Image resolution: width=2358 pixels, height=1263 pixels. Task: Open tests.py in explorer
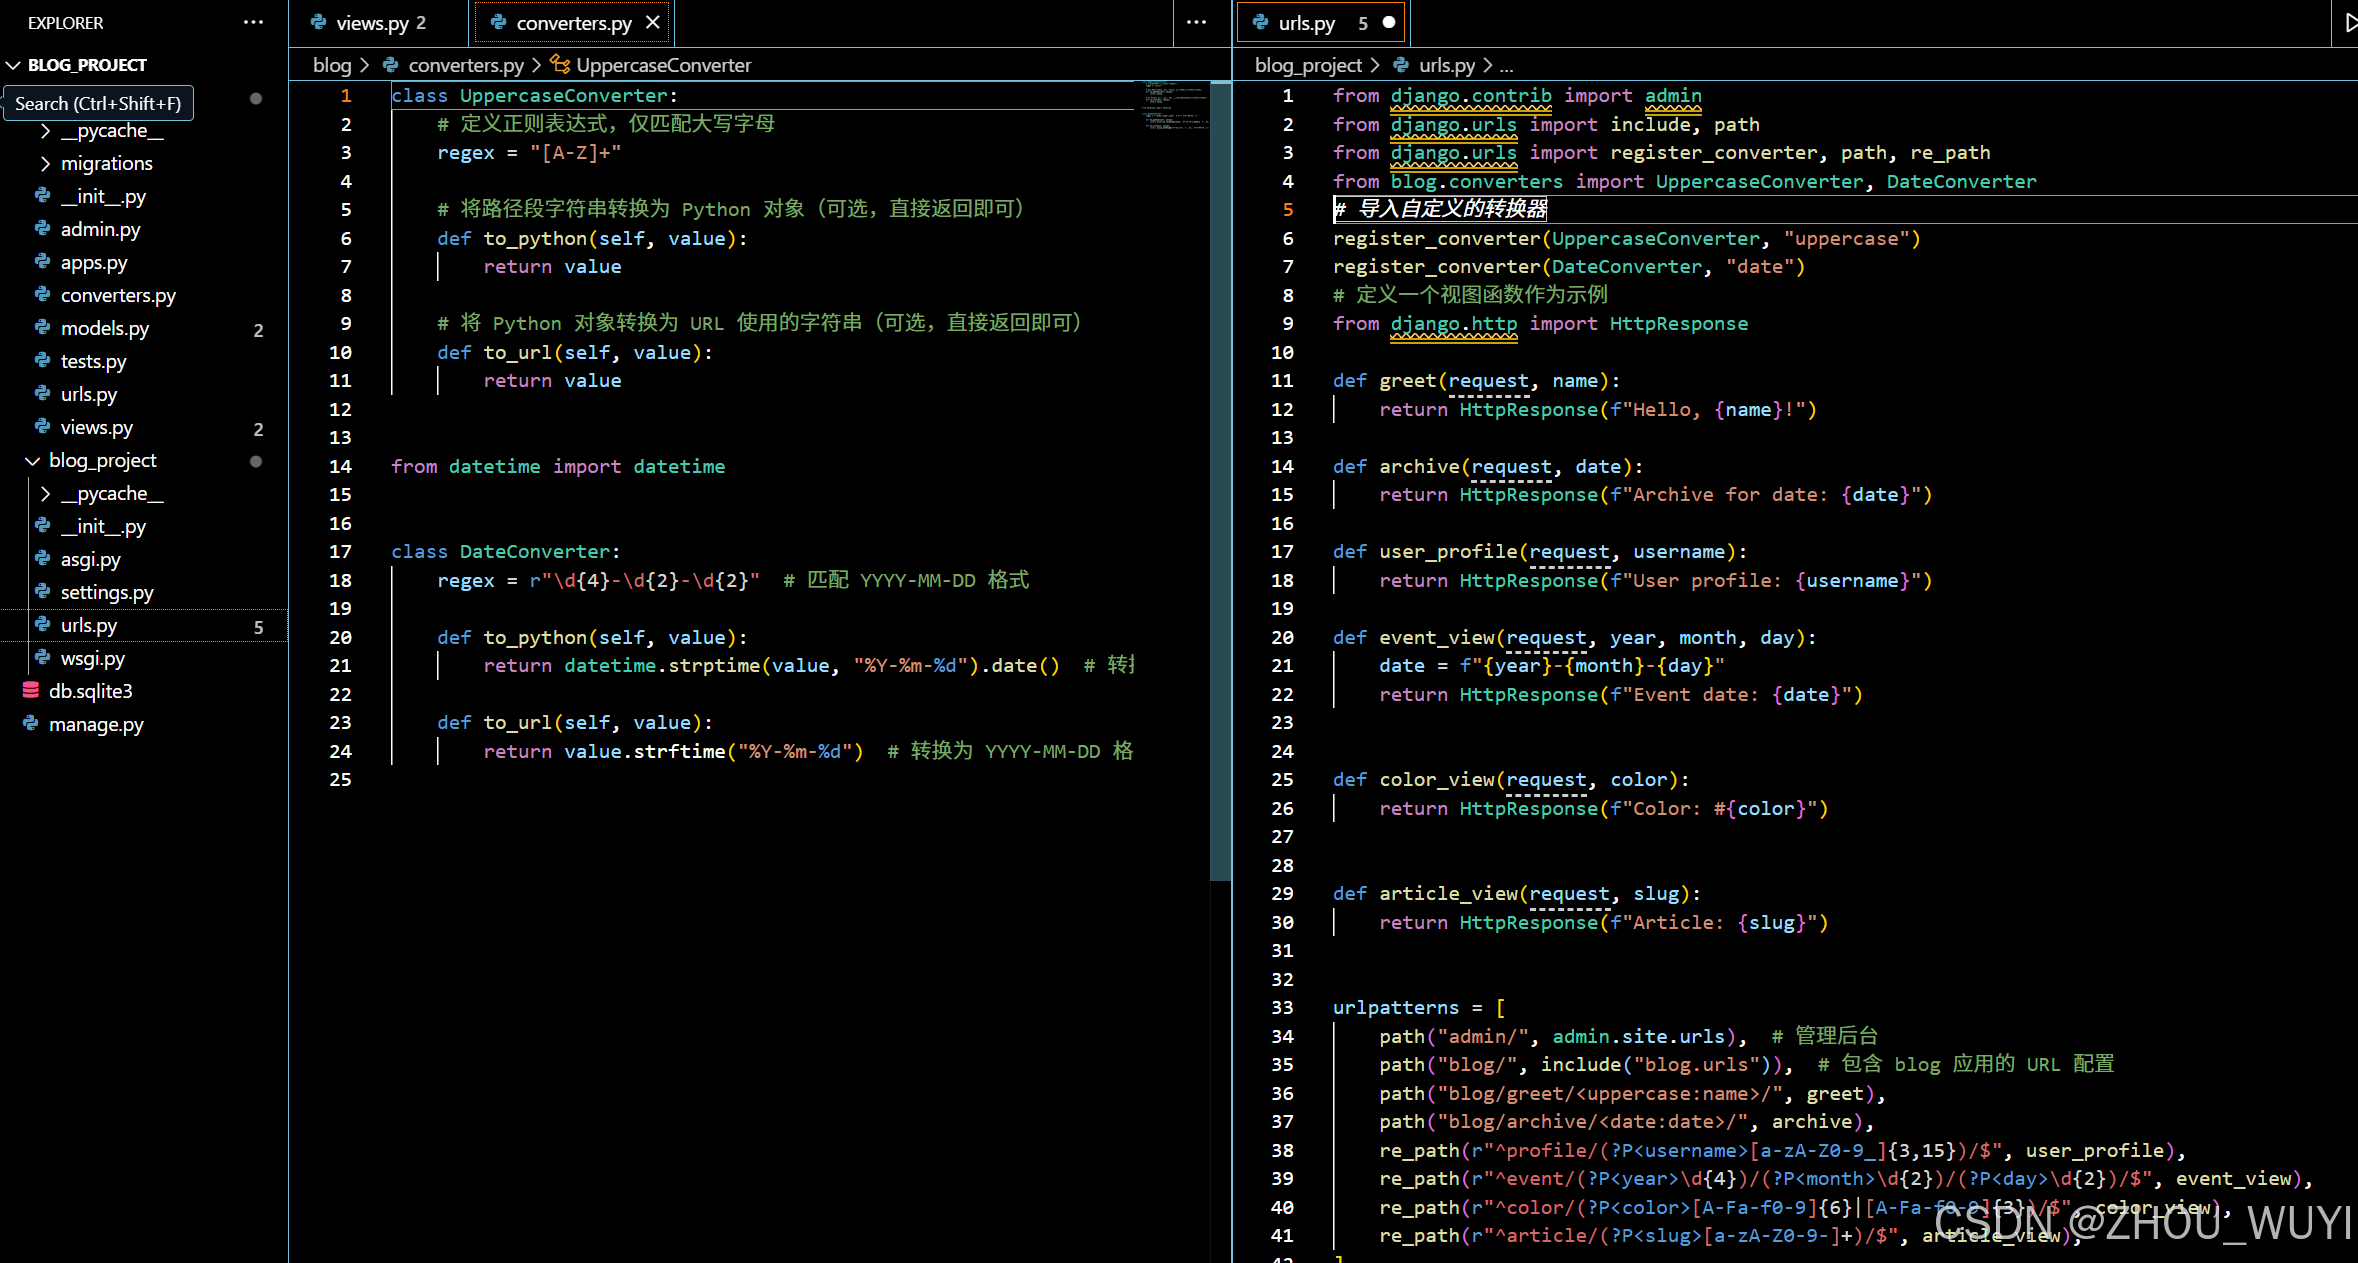pyautogui.click(x=93, y=362)
